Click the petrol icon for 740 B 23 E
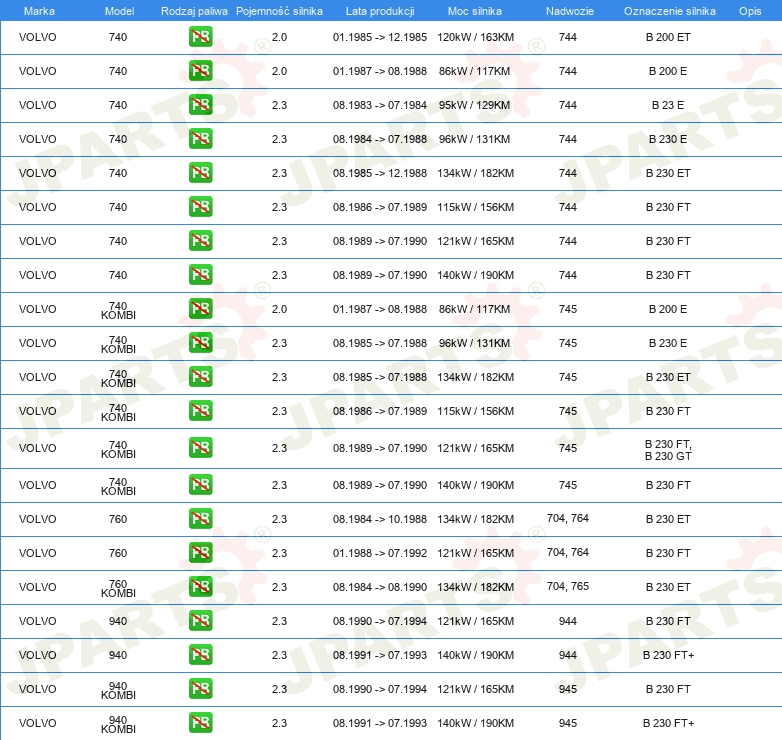This screenshot has height=740, width=782. click(x=200, y=105)
